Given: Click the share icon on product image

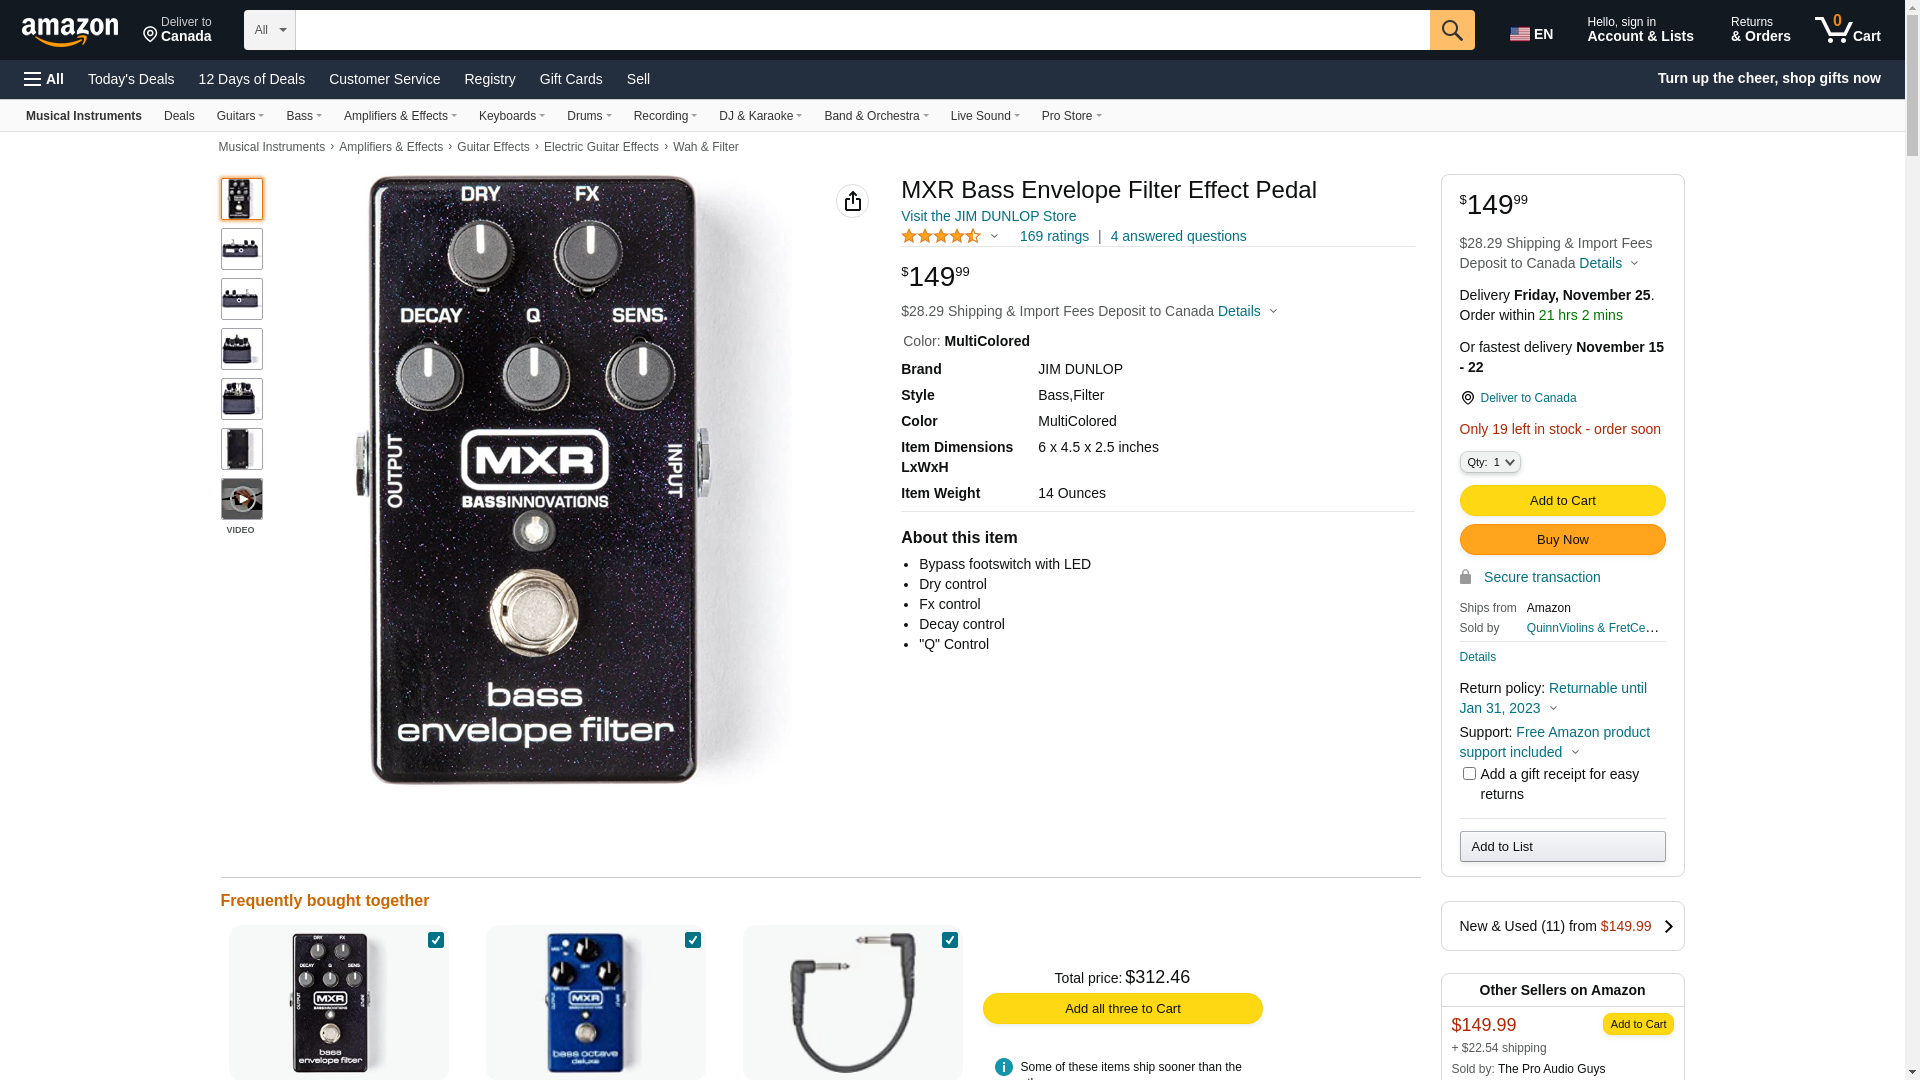Looking at the screenshot, I should [852, 201].
